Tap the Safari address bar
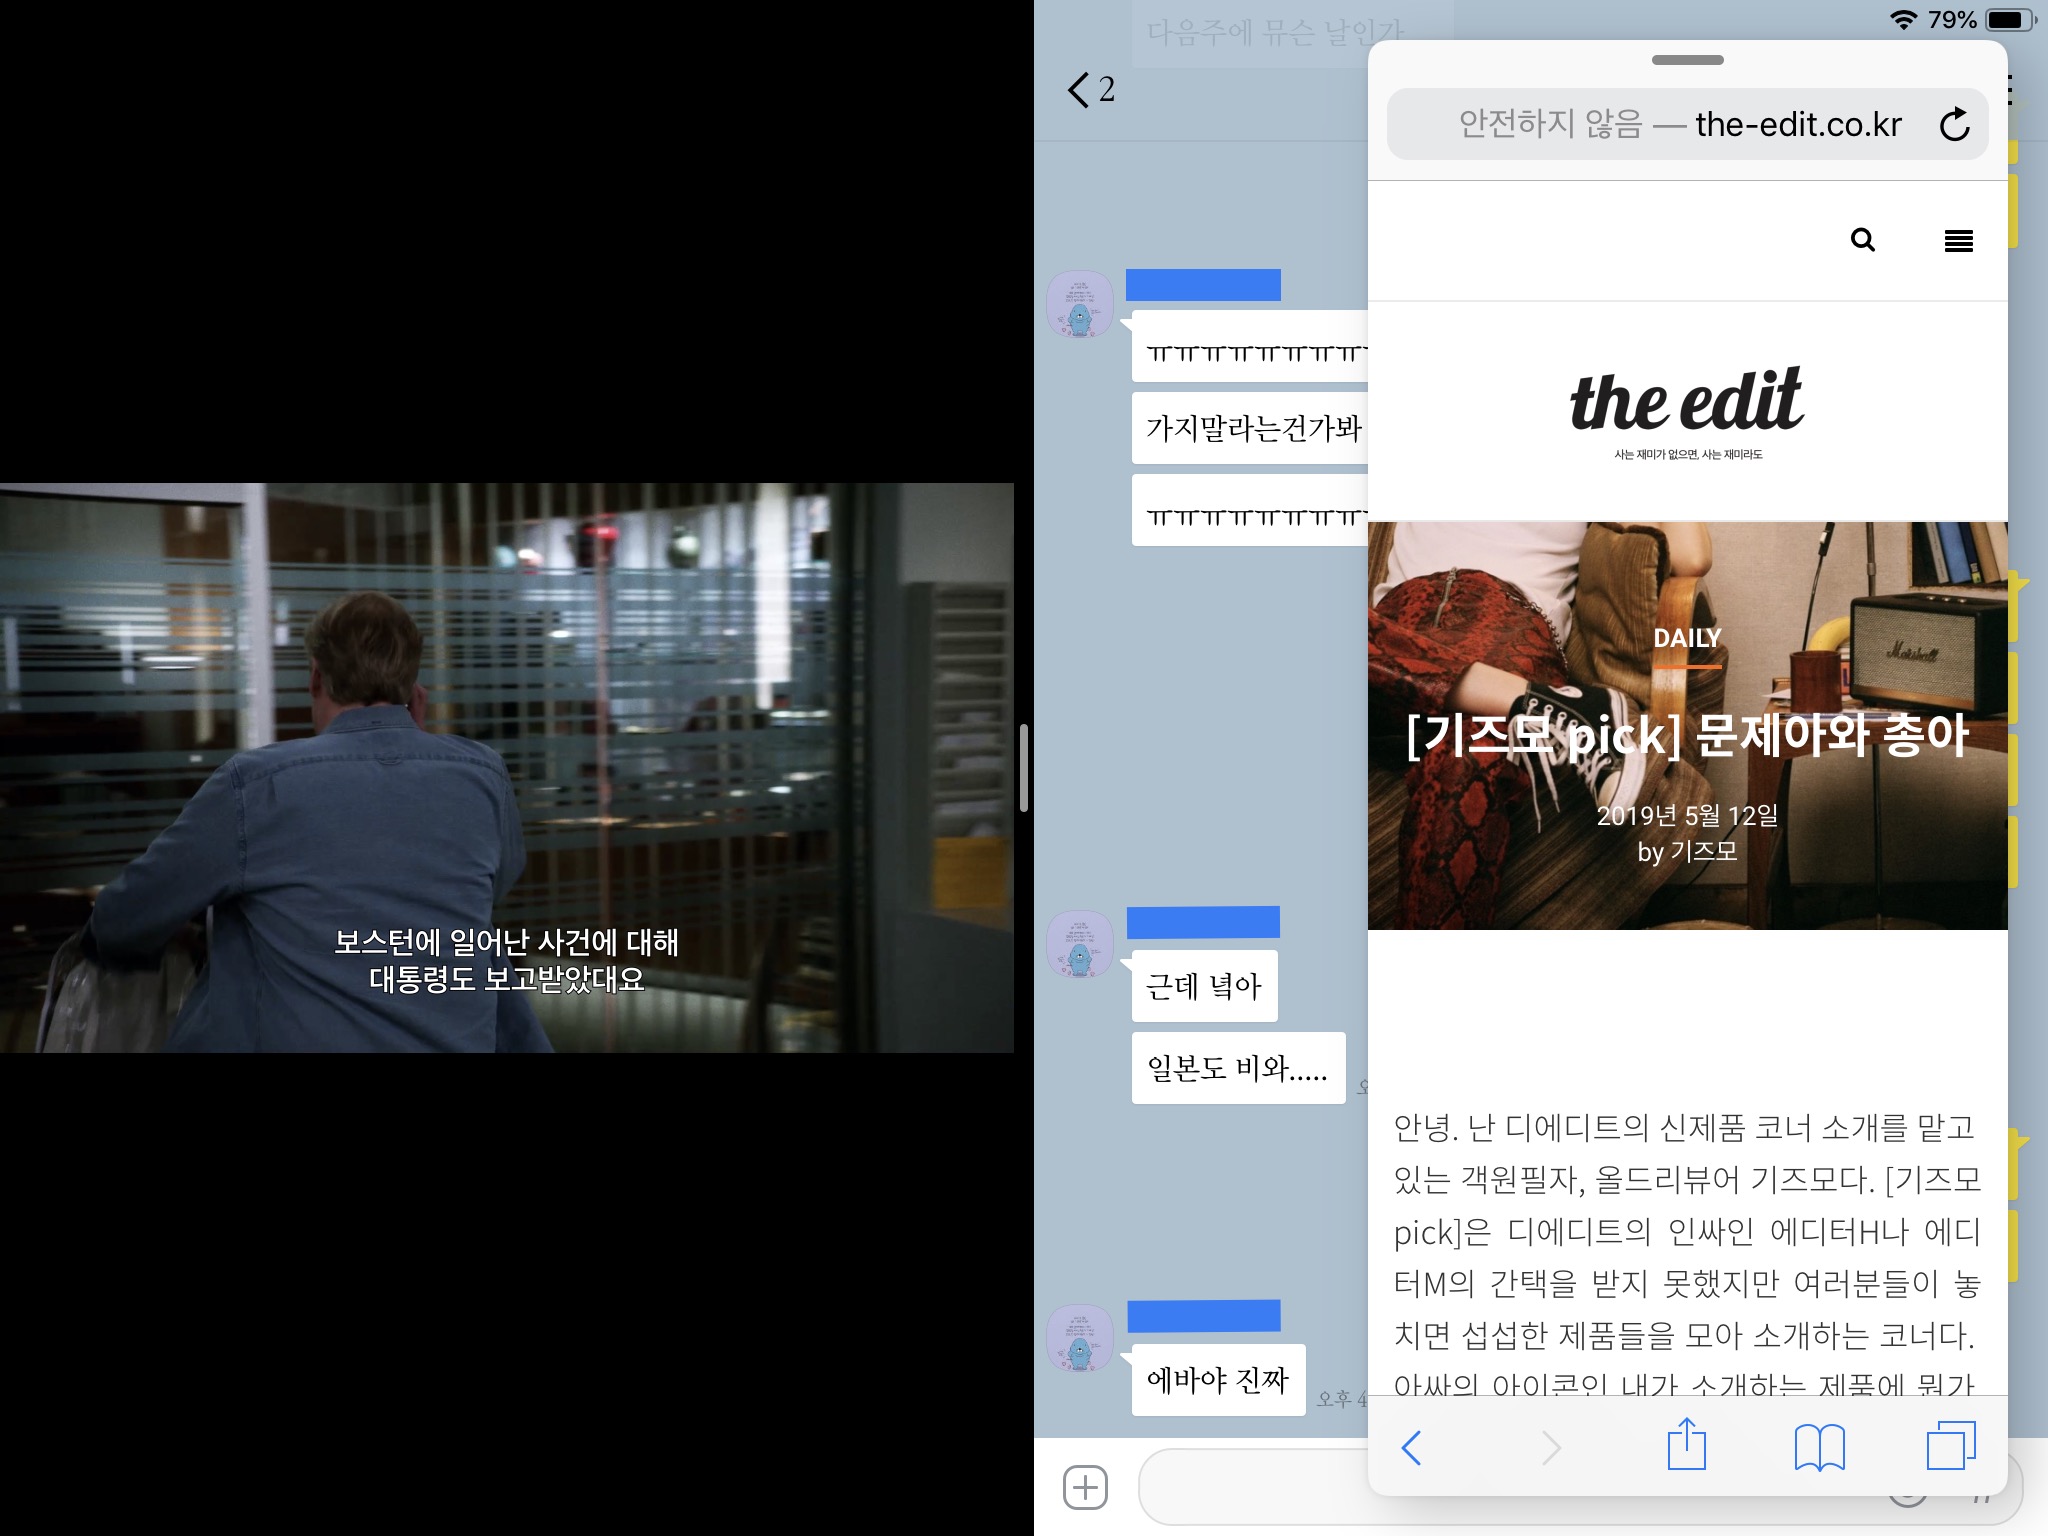 [1680, 125]
